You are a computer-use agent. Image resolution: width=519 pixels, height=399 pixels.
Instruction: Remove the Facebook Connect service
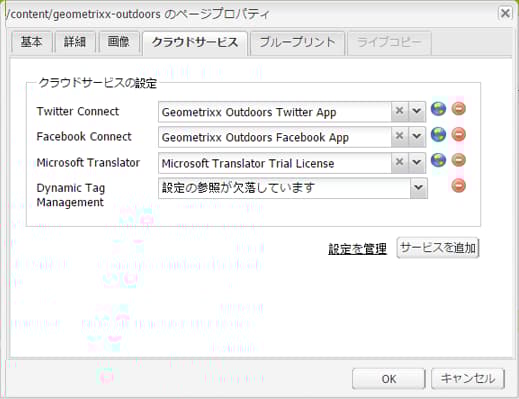[x=459, y=135]
